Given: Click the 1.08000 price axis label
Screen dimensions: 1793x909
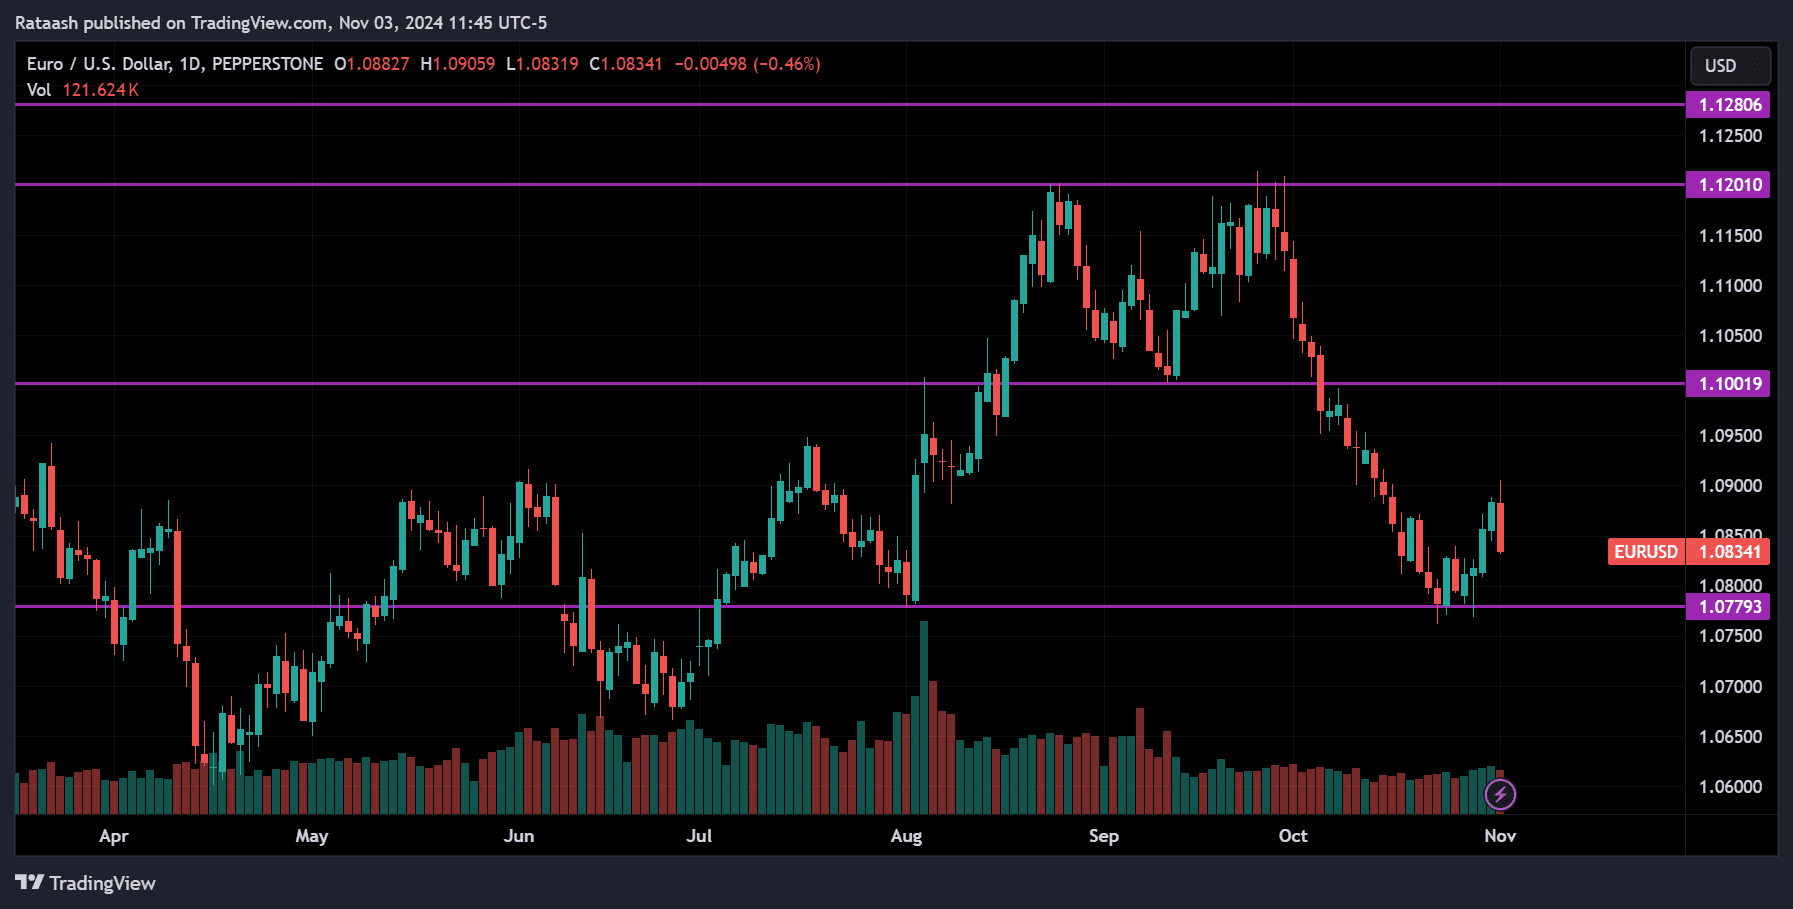Looking at the screenshot, I should coord(1730,586).
